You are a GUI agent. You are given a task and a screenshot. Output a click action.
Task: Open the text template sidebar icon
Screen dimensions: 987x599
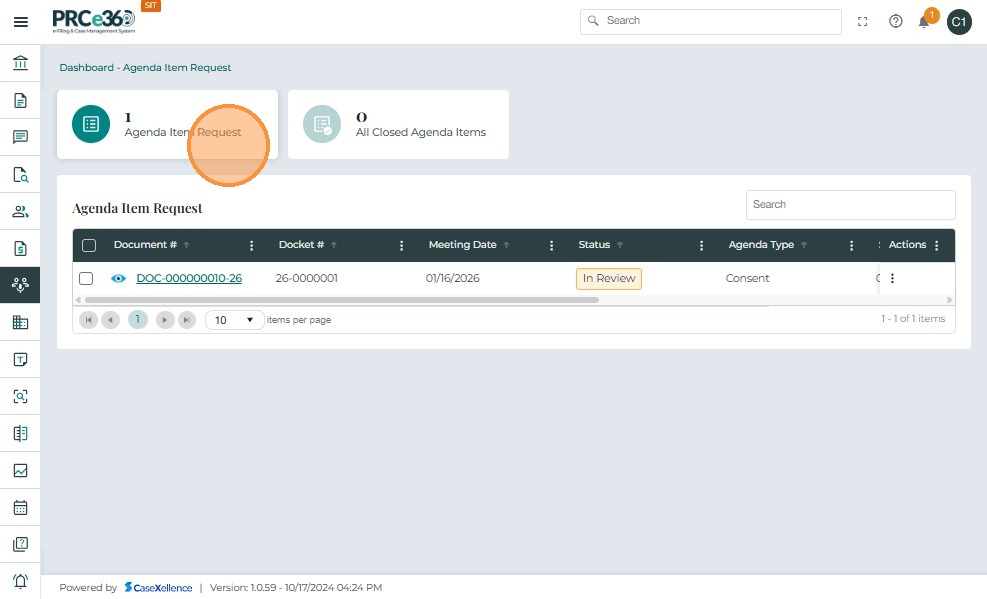[x=20, y=359]
